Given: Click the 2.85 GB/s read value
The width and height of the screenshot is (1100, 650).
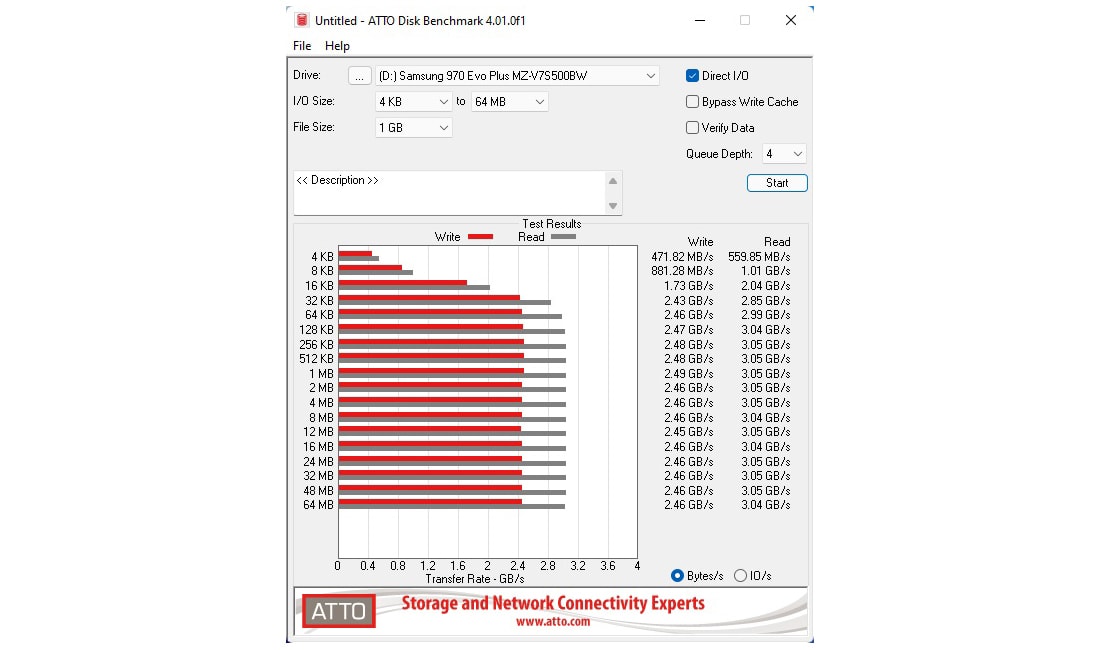Looking at the screenshot, I should [765, 301].
